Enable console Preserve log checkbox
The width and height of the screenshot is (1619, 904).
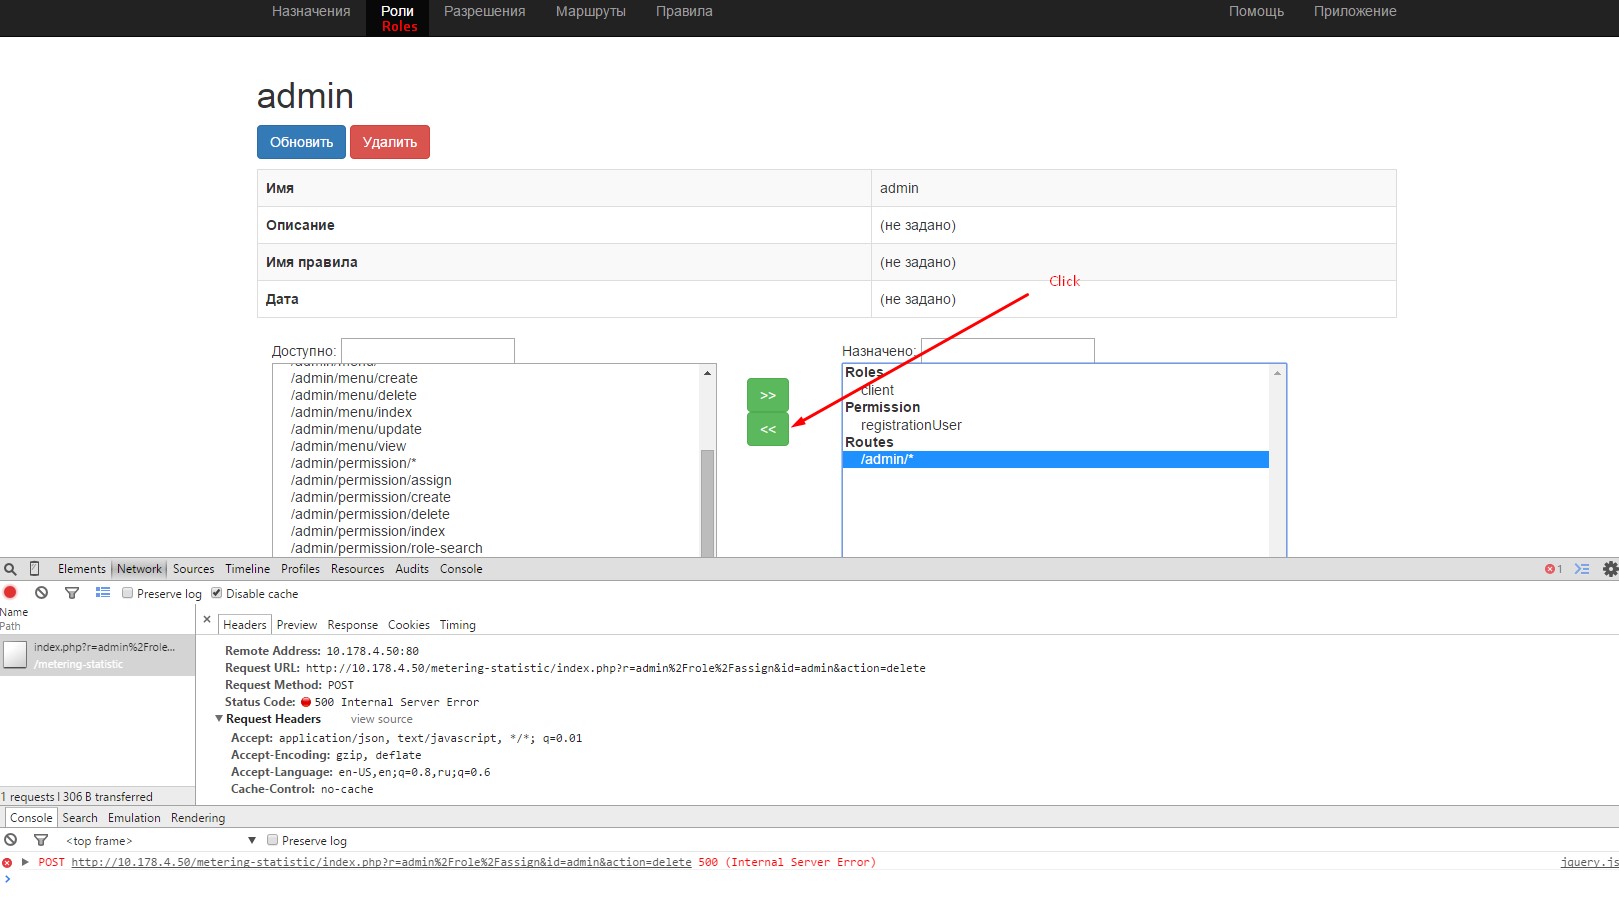pyautogui.click(x=272, y=840)
